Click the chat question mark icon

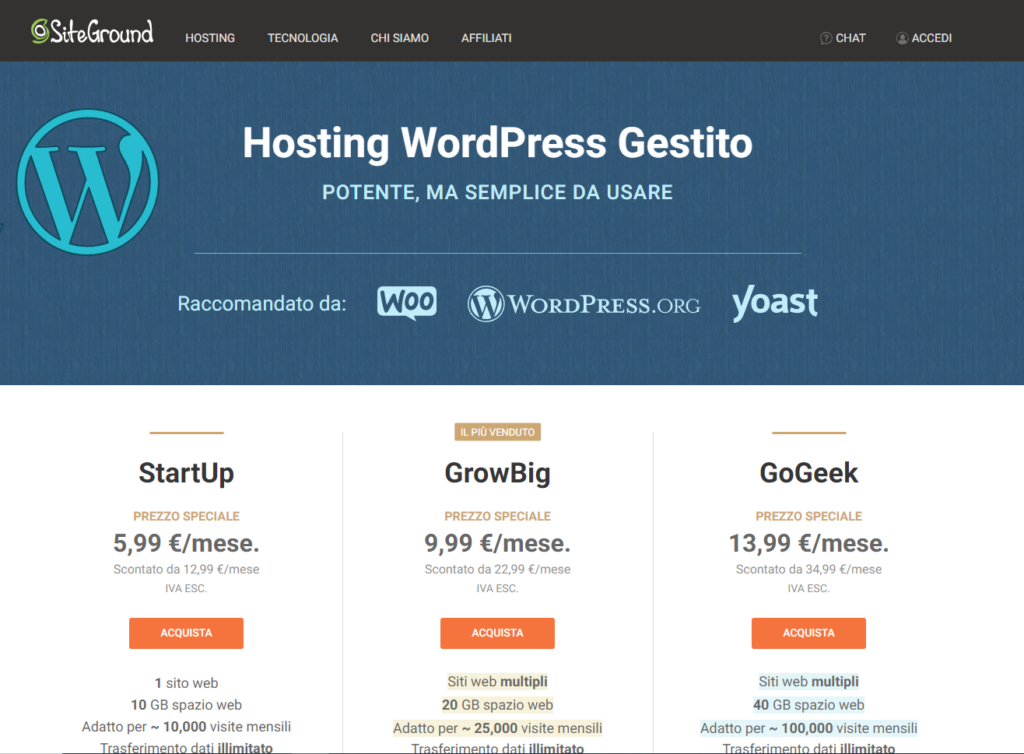(825, 38)
